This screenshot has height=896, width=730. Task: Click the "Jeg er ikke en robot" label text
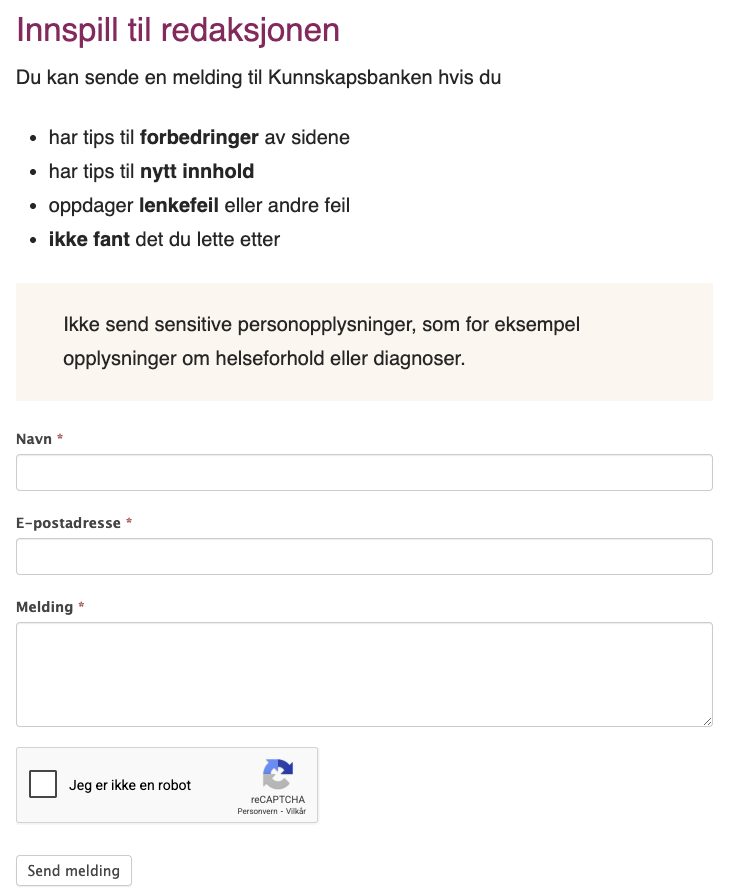pos(130,785)
